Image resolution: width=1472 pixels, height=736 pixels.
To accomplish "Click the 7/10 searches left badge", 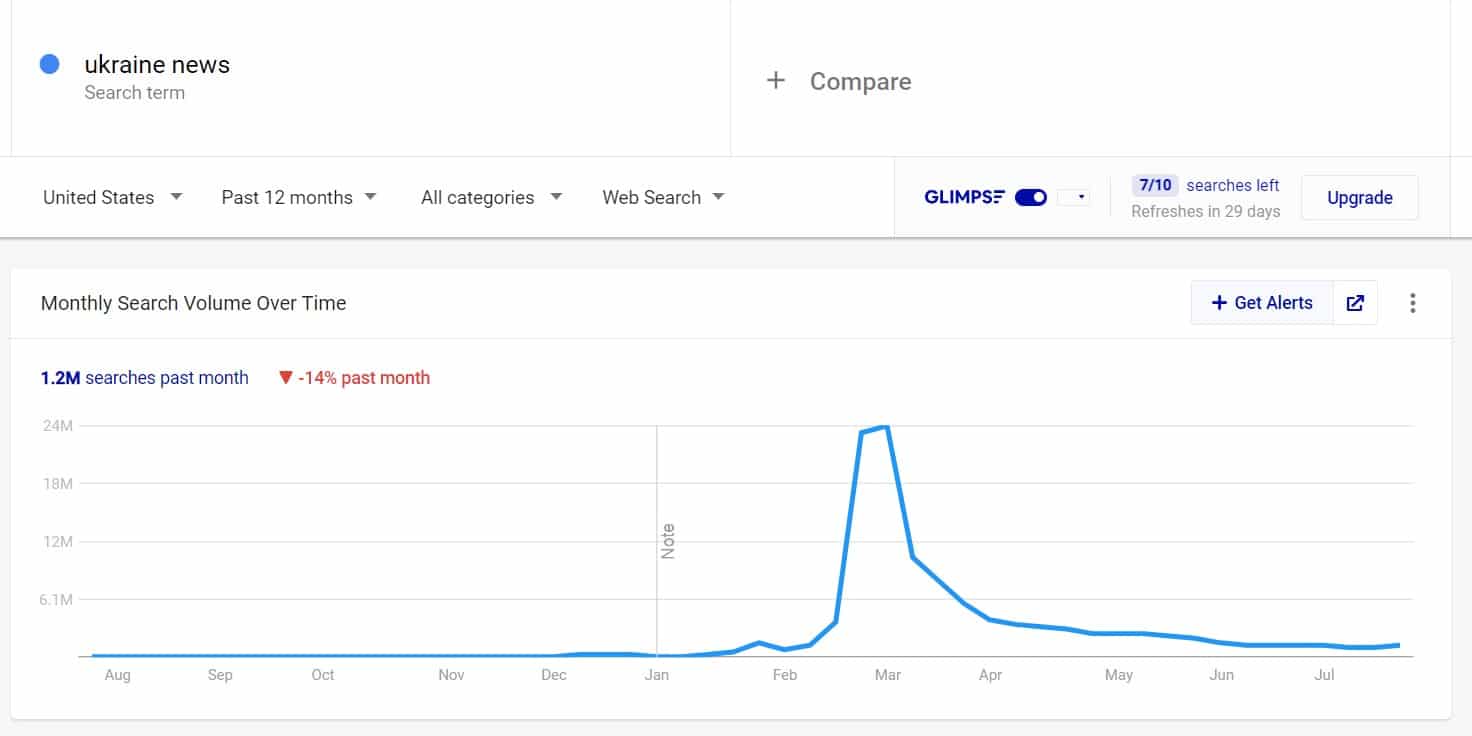I will (1155, 185).
